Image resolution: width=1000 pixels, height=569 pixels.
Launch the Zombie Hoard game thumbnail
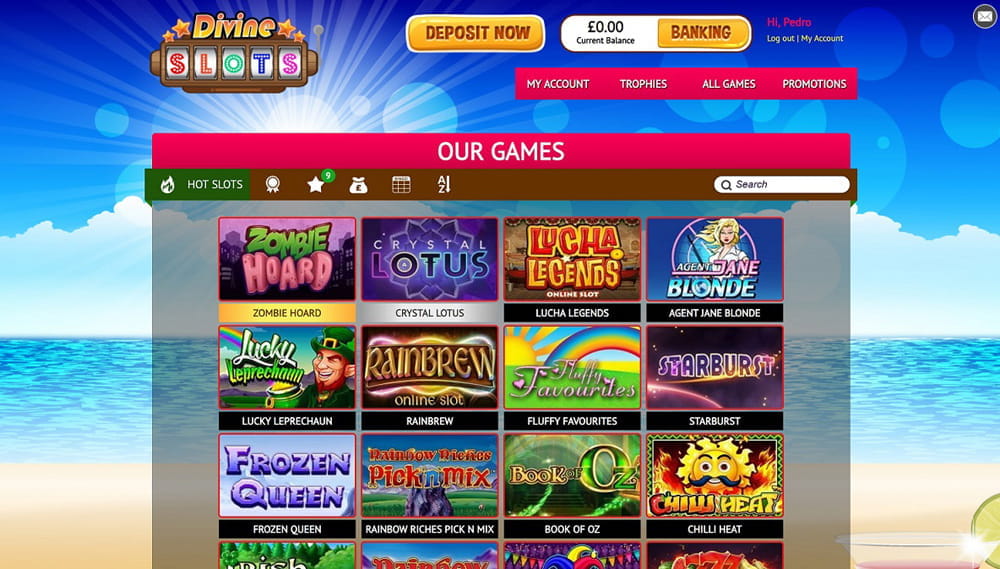(287, 259)
